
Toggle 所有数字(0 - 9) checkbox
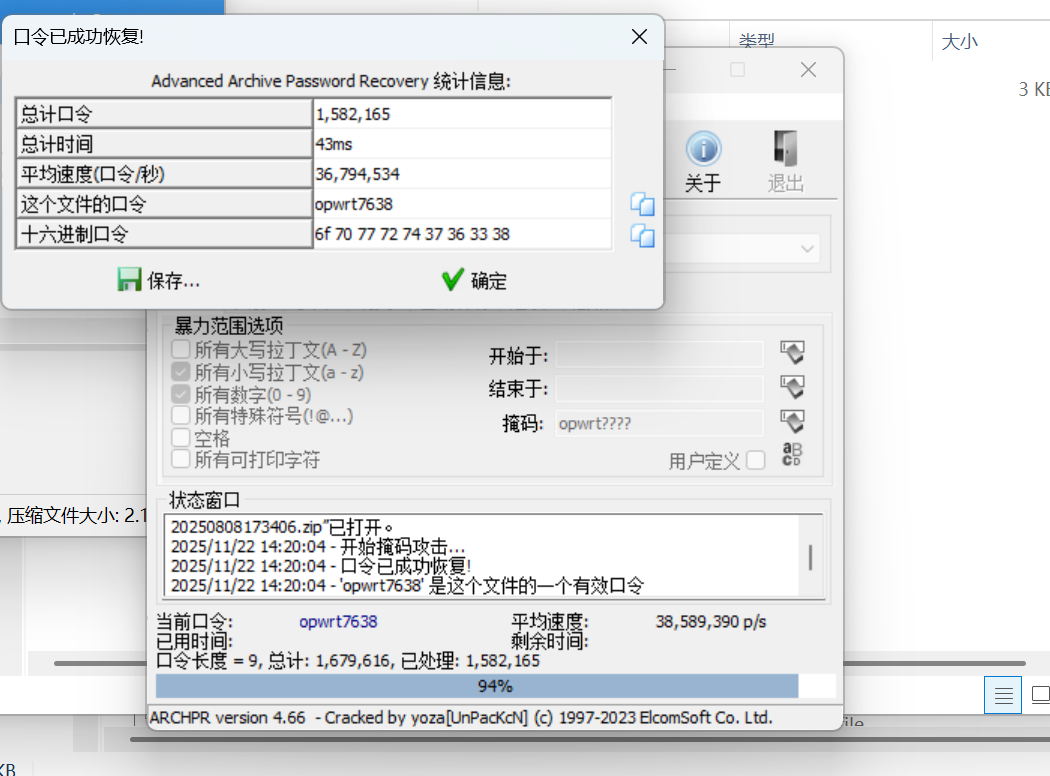point(181,394)
